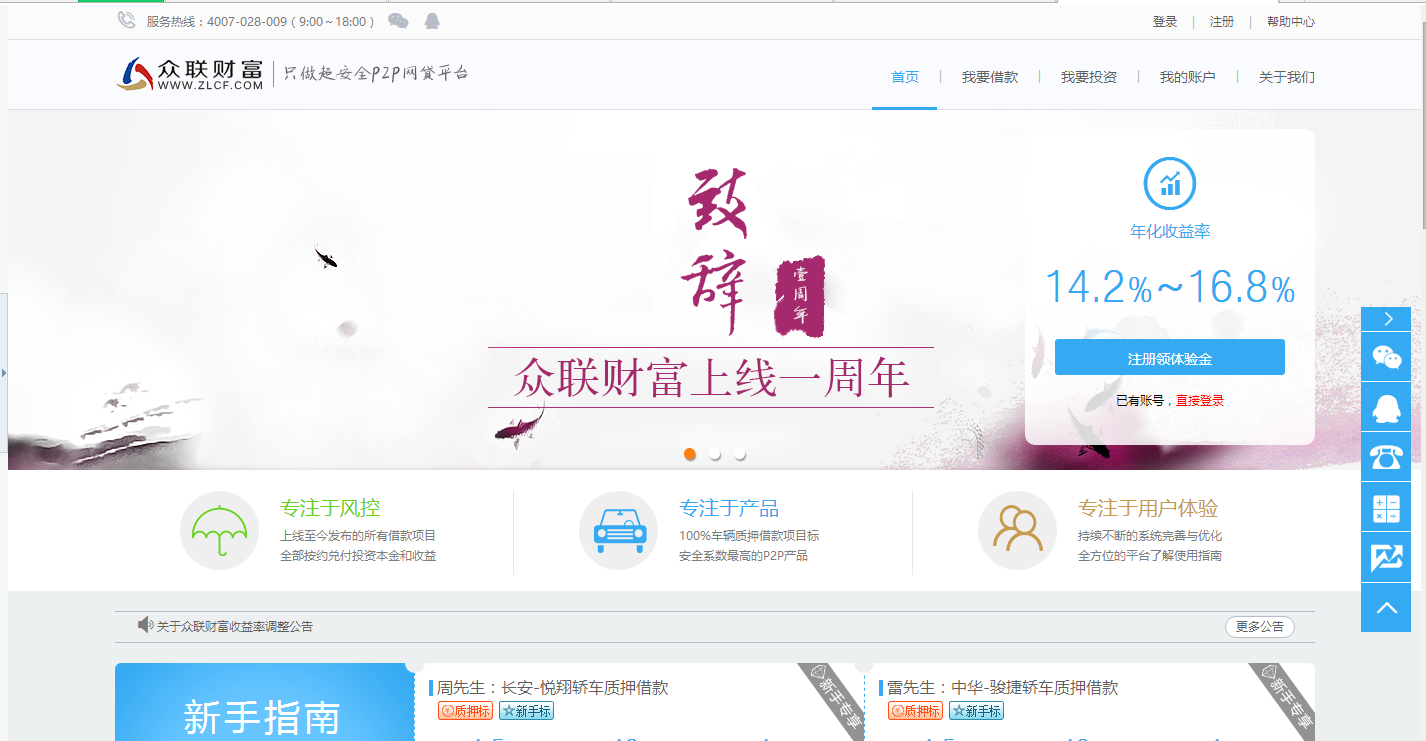This screenshot has height=741, width=1426.
Task: Click the QQ penguin icon in right sidebar
Action: 1386,407
